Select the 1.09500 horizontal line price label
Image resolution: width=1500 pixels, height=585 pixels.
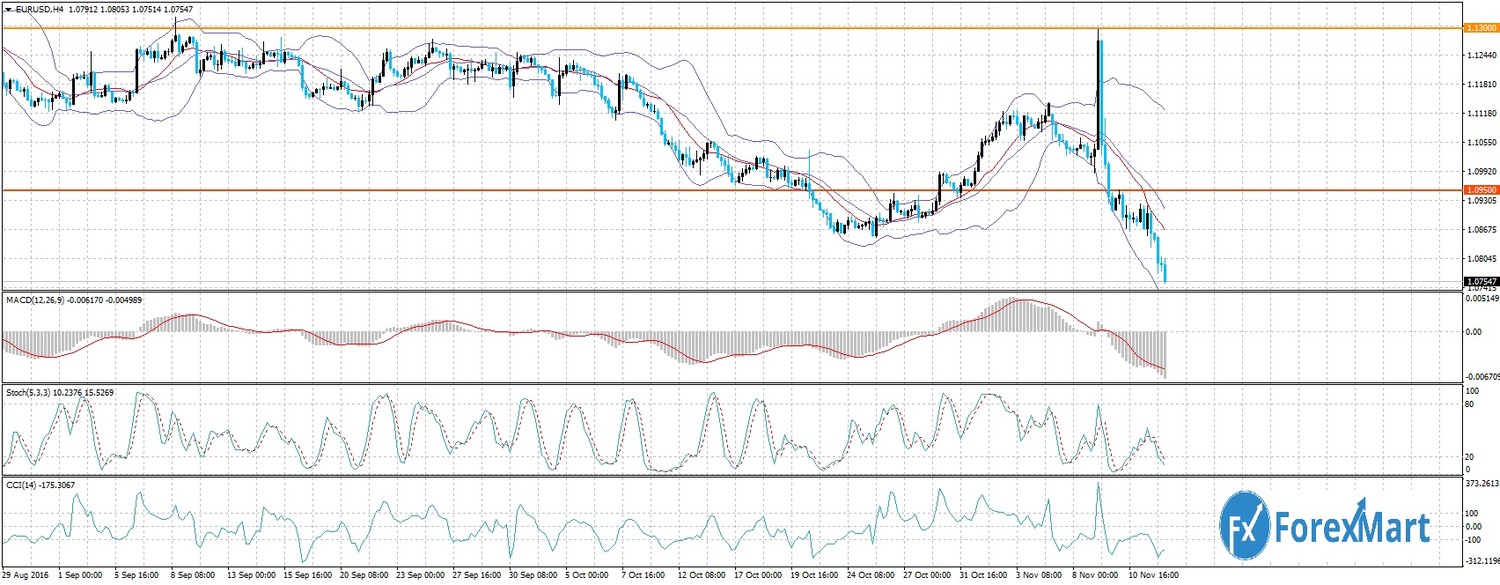(1479, 189)
